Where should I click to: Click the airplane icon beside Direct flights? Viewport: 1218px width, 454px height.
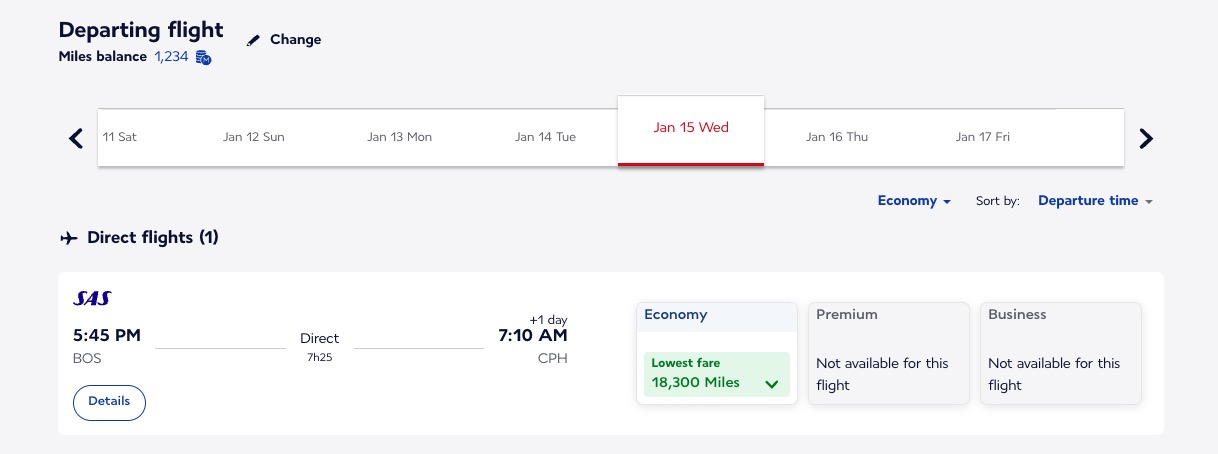tap(69, 238)
